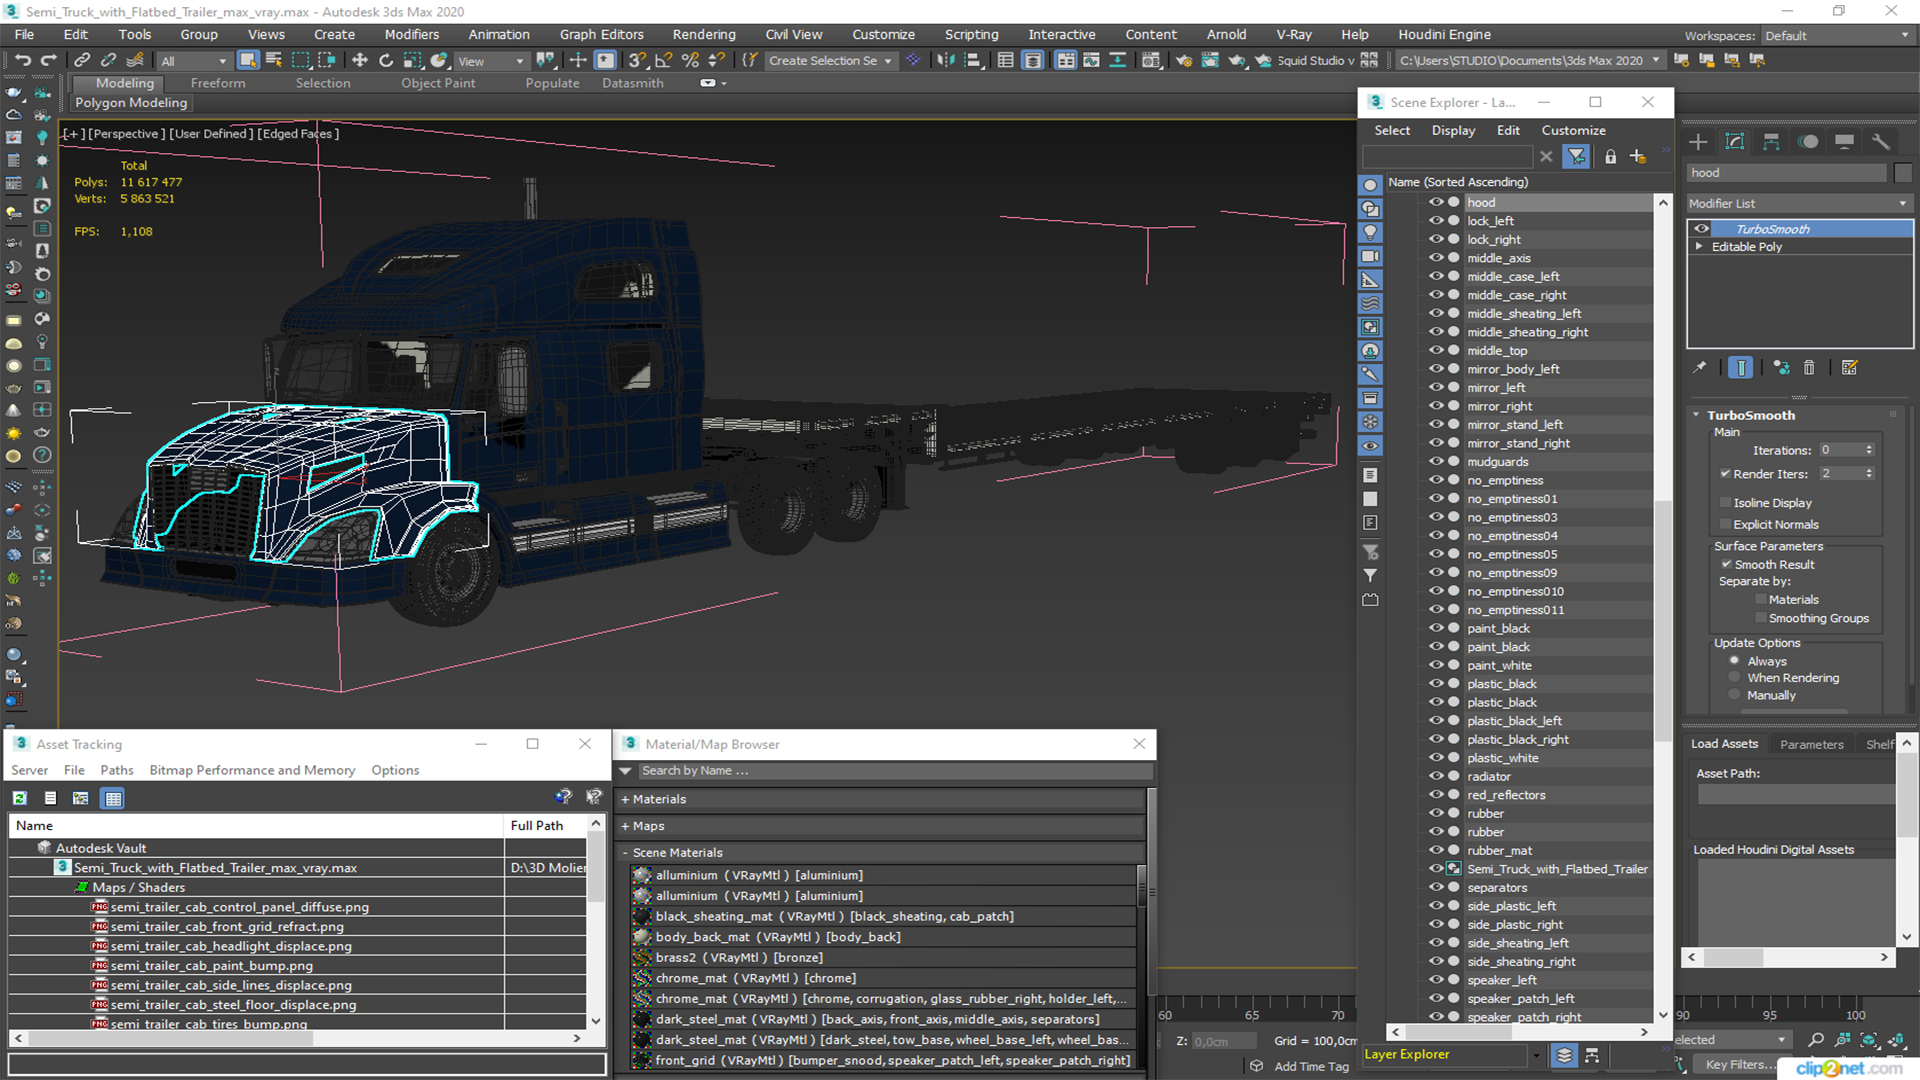
Task: Click Pin Stack icon under modifier stack
Action: point(1700,368)
